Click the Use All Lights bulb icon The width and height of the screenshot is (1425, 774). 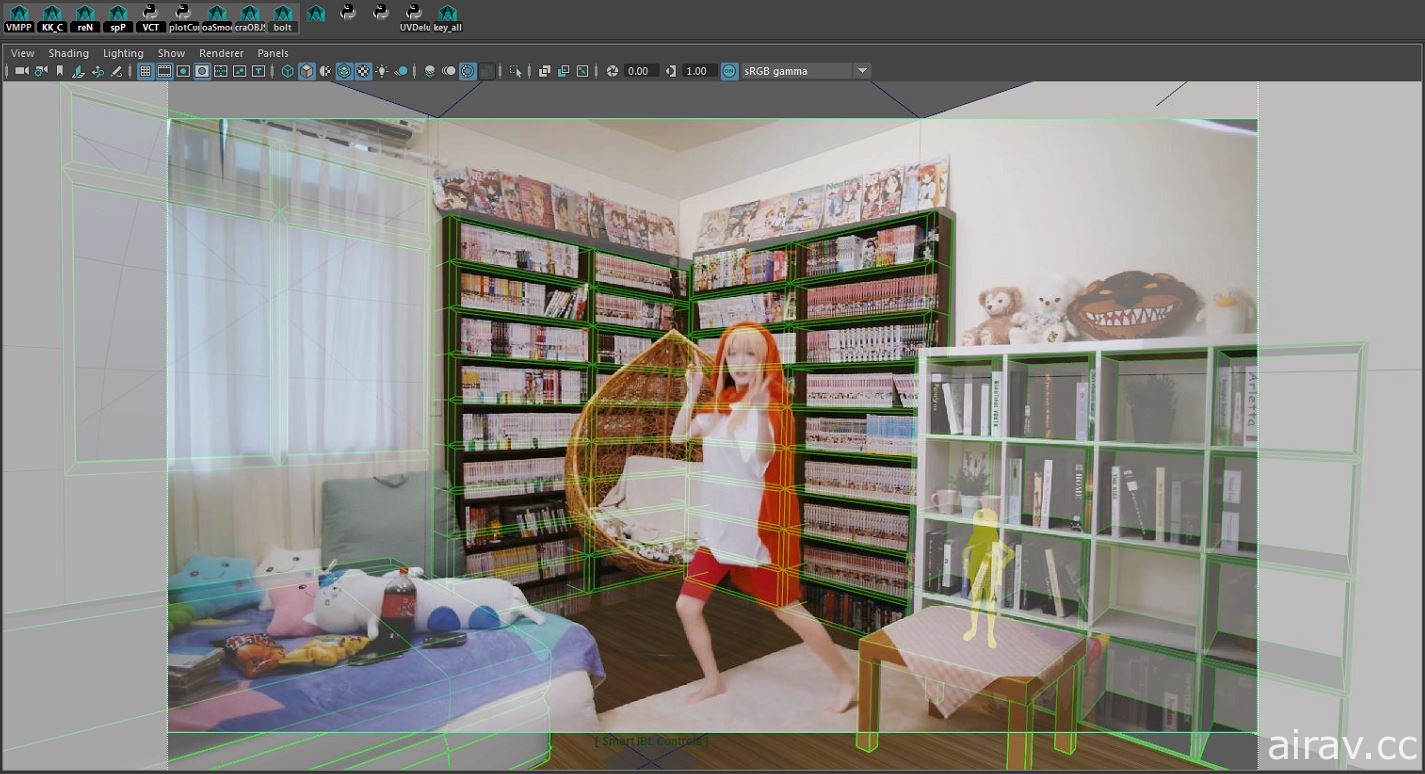coord(381,71)
